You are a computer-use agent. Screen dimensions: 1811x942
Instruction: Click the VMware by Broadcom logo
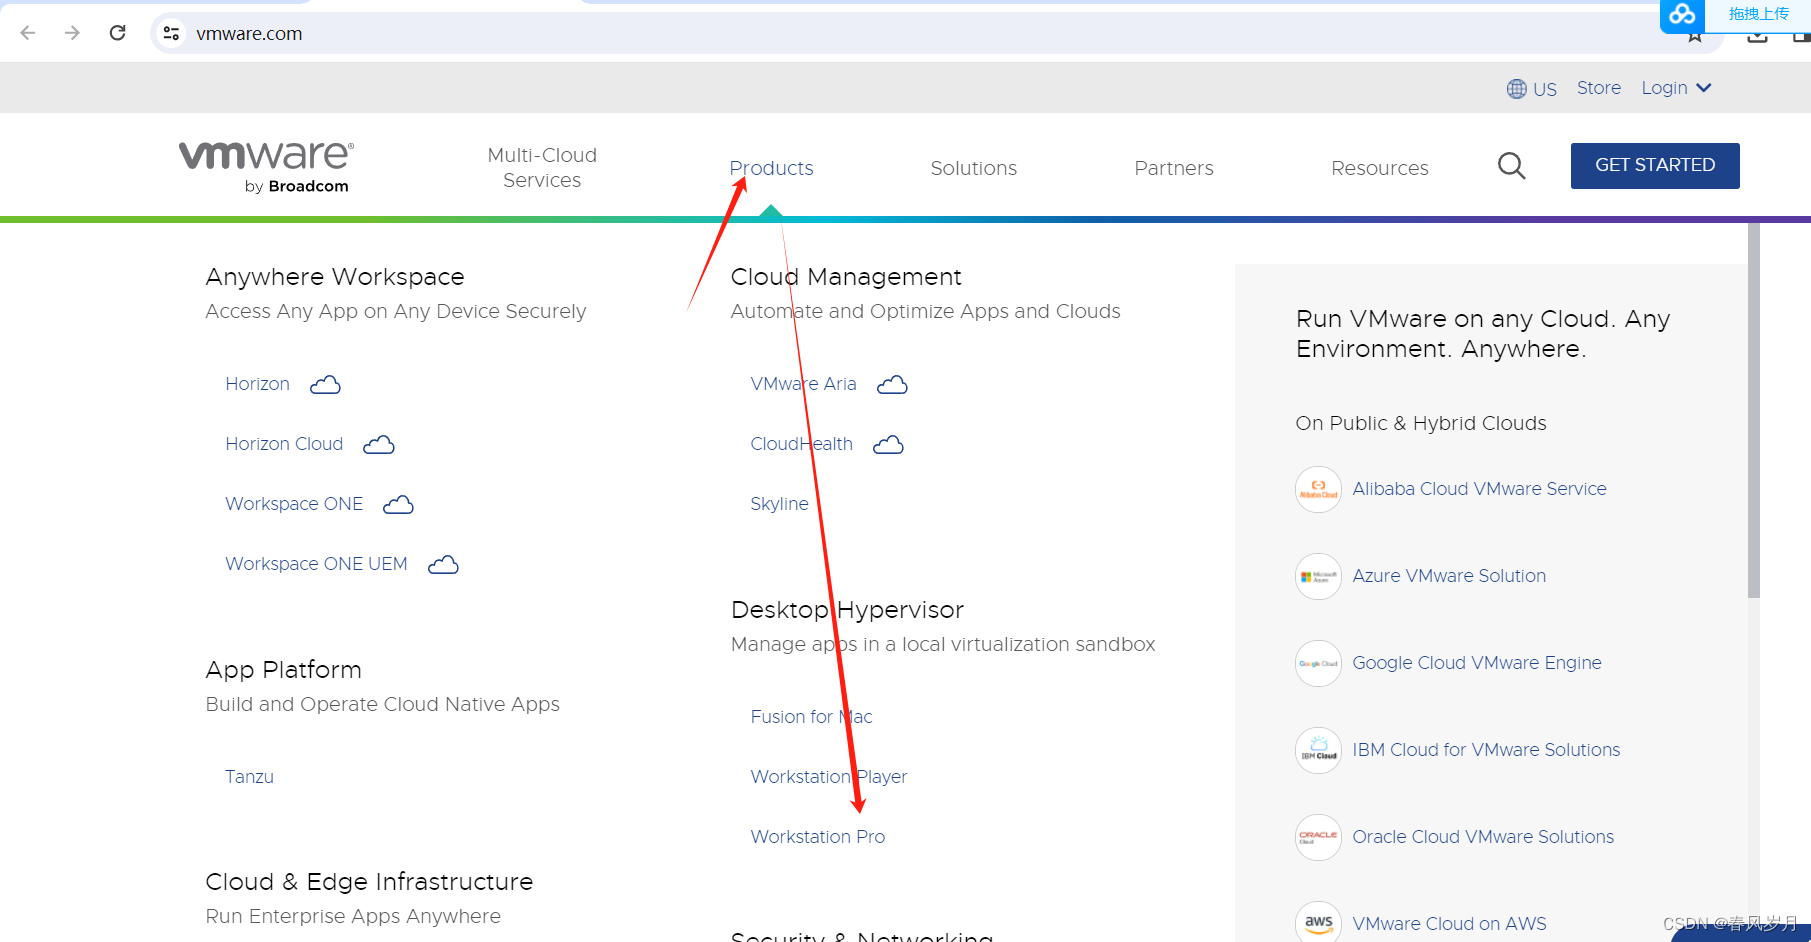[x=266, y=166]
